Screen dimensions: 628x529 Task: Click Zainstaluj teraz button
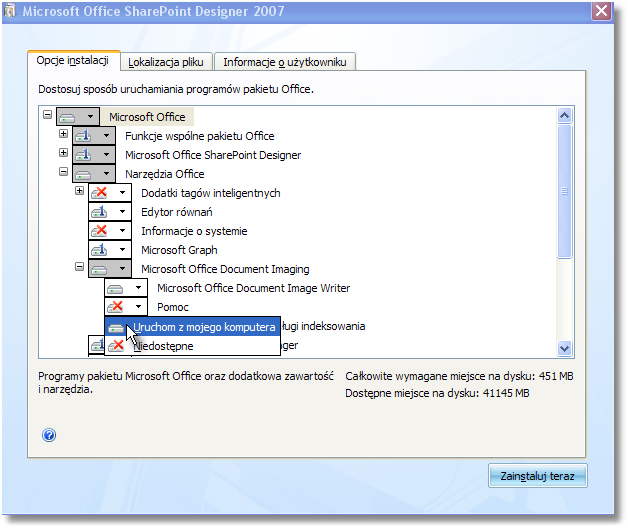click(537, 476)
